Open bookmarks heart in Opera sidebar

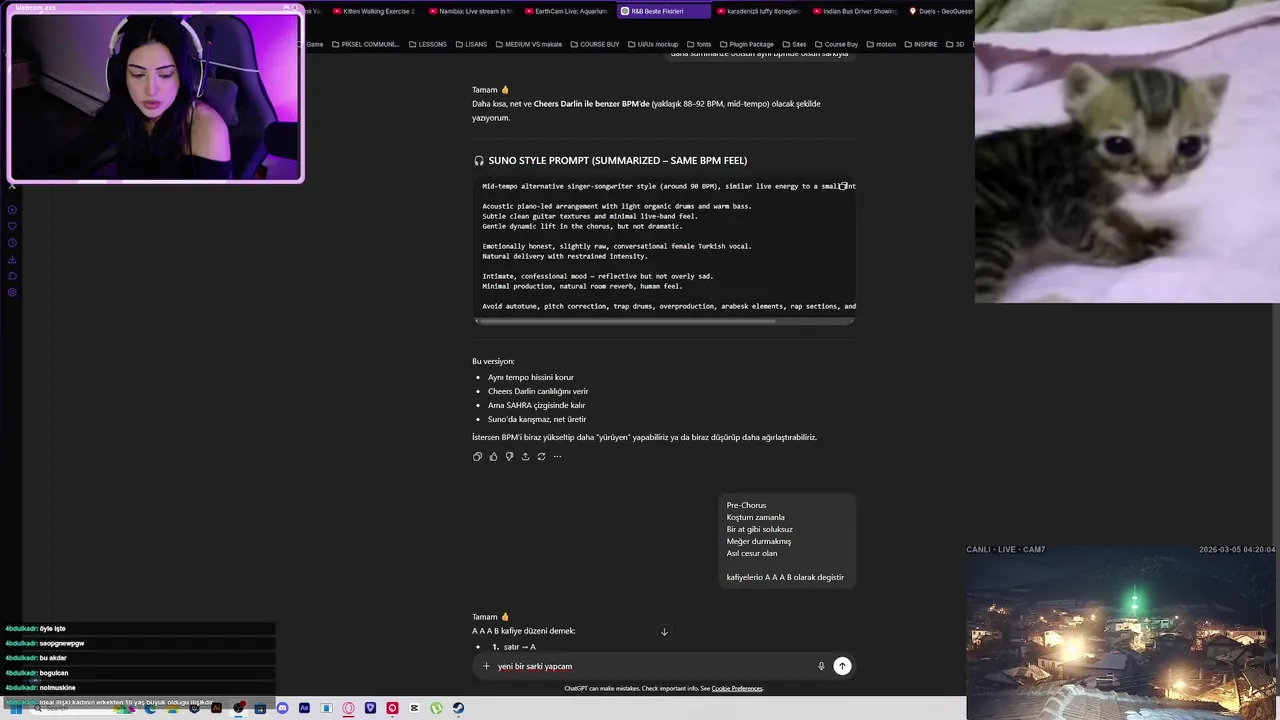[12, 226]
